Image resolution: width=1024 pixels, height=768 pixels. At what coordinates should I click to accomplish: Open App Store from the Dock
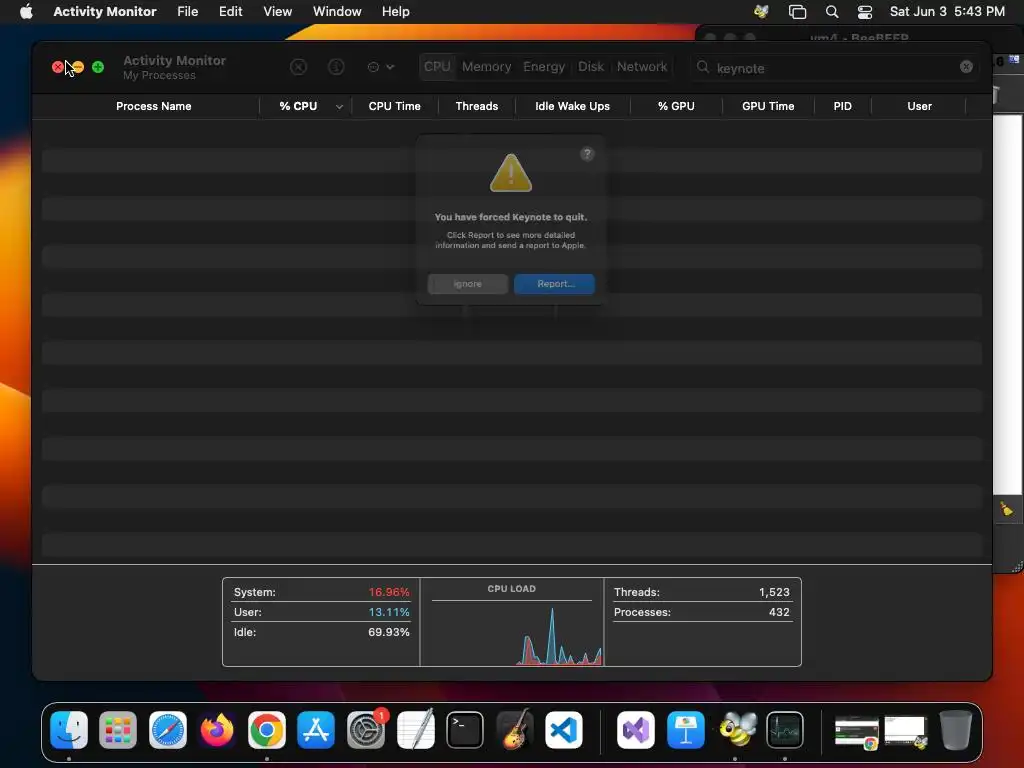316,729
